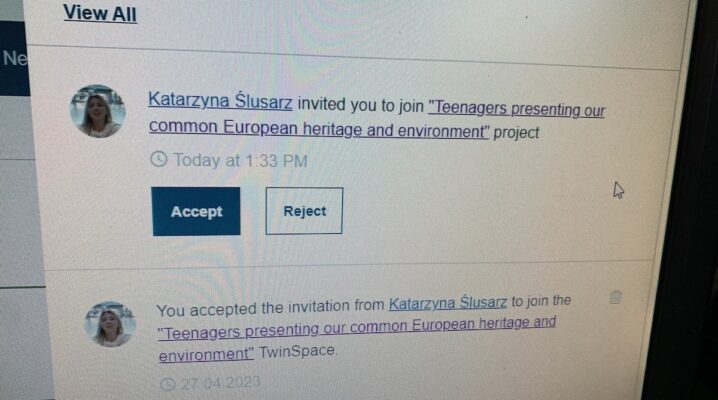Image resolution: width=718 pixels, height=400 pixels.
Task: Click the "You accepted the invitation from" text
Action: (270, 308)
